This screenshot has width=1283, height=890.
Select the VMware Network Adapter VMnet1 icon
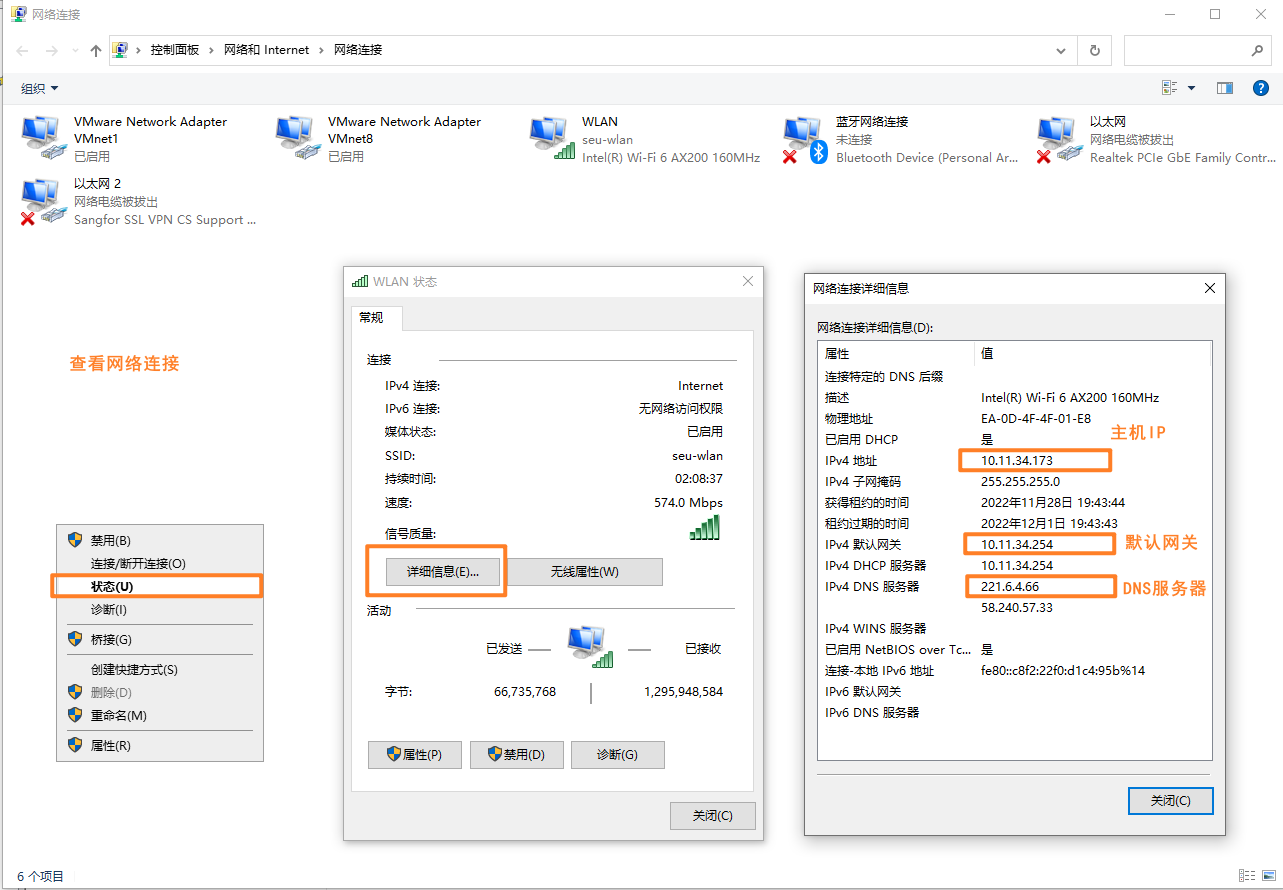pyautogui.click(x=42, y=138)
